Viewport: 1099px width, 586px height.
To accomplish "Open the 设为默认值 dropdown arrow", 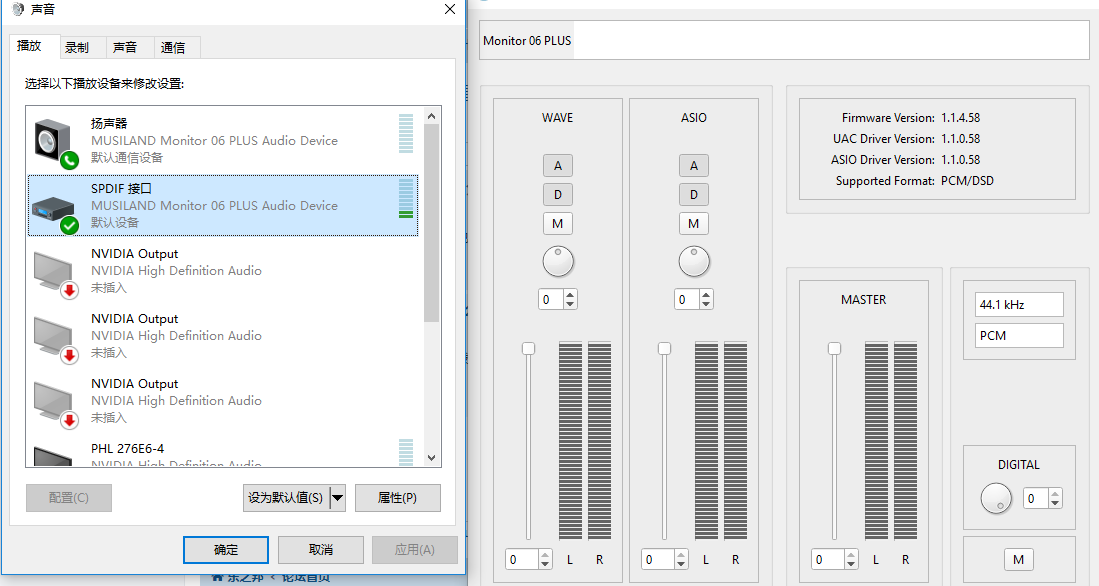I will tap(337, 498).
